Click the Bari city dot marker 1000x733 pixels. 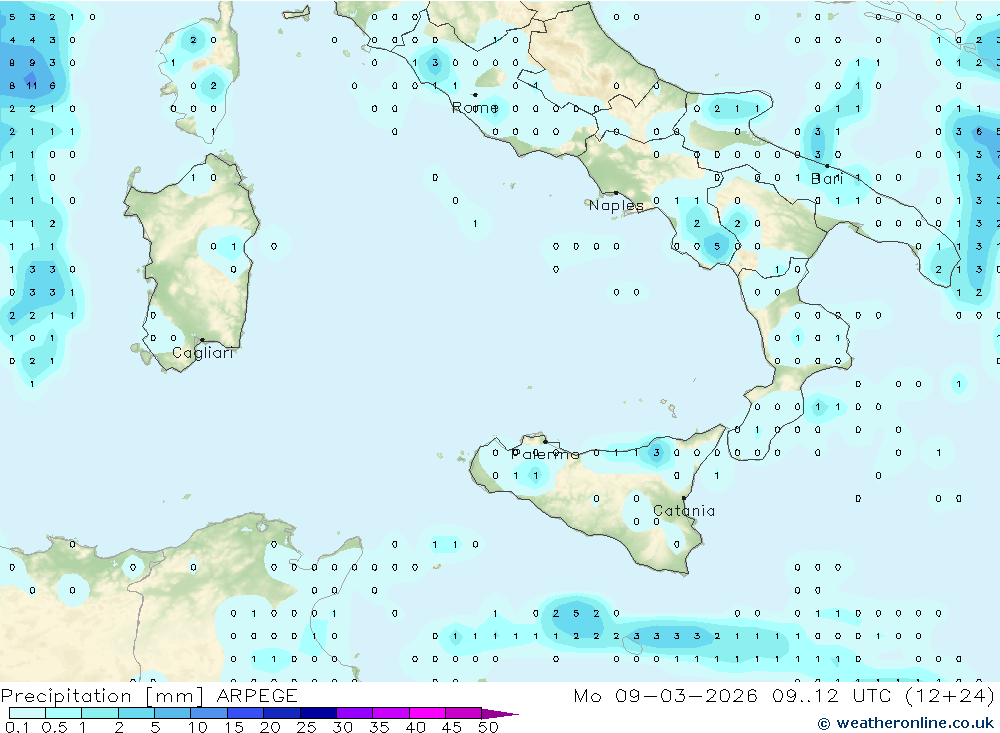tap(827, 166)
